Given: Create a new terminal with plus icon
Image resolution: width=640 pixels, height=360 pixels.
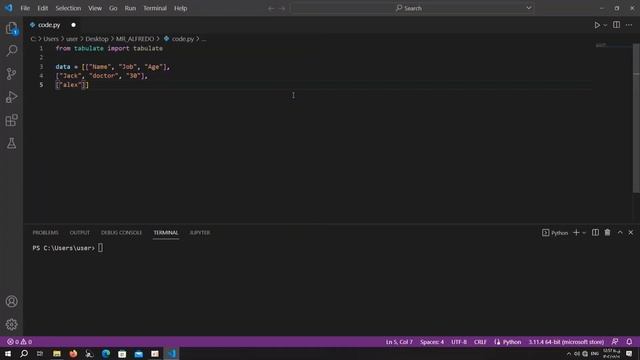Looking at the screenshot, I should click(x=576, y=232).
